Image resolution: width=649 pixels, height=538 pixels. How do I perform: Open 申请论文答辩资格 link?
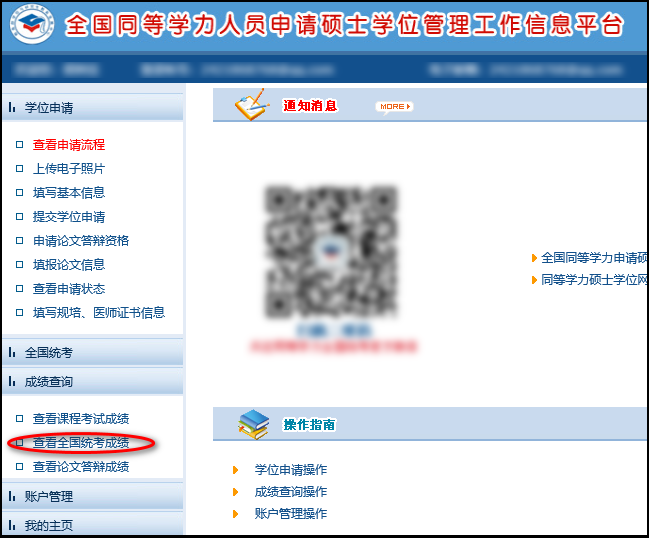(81, 241)
